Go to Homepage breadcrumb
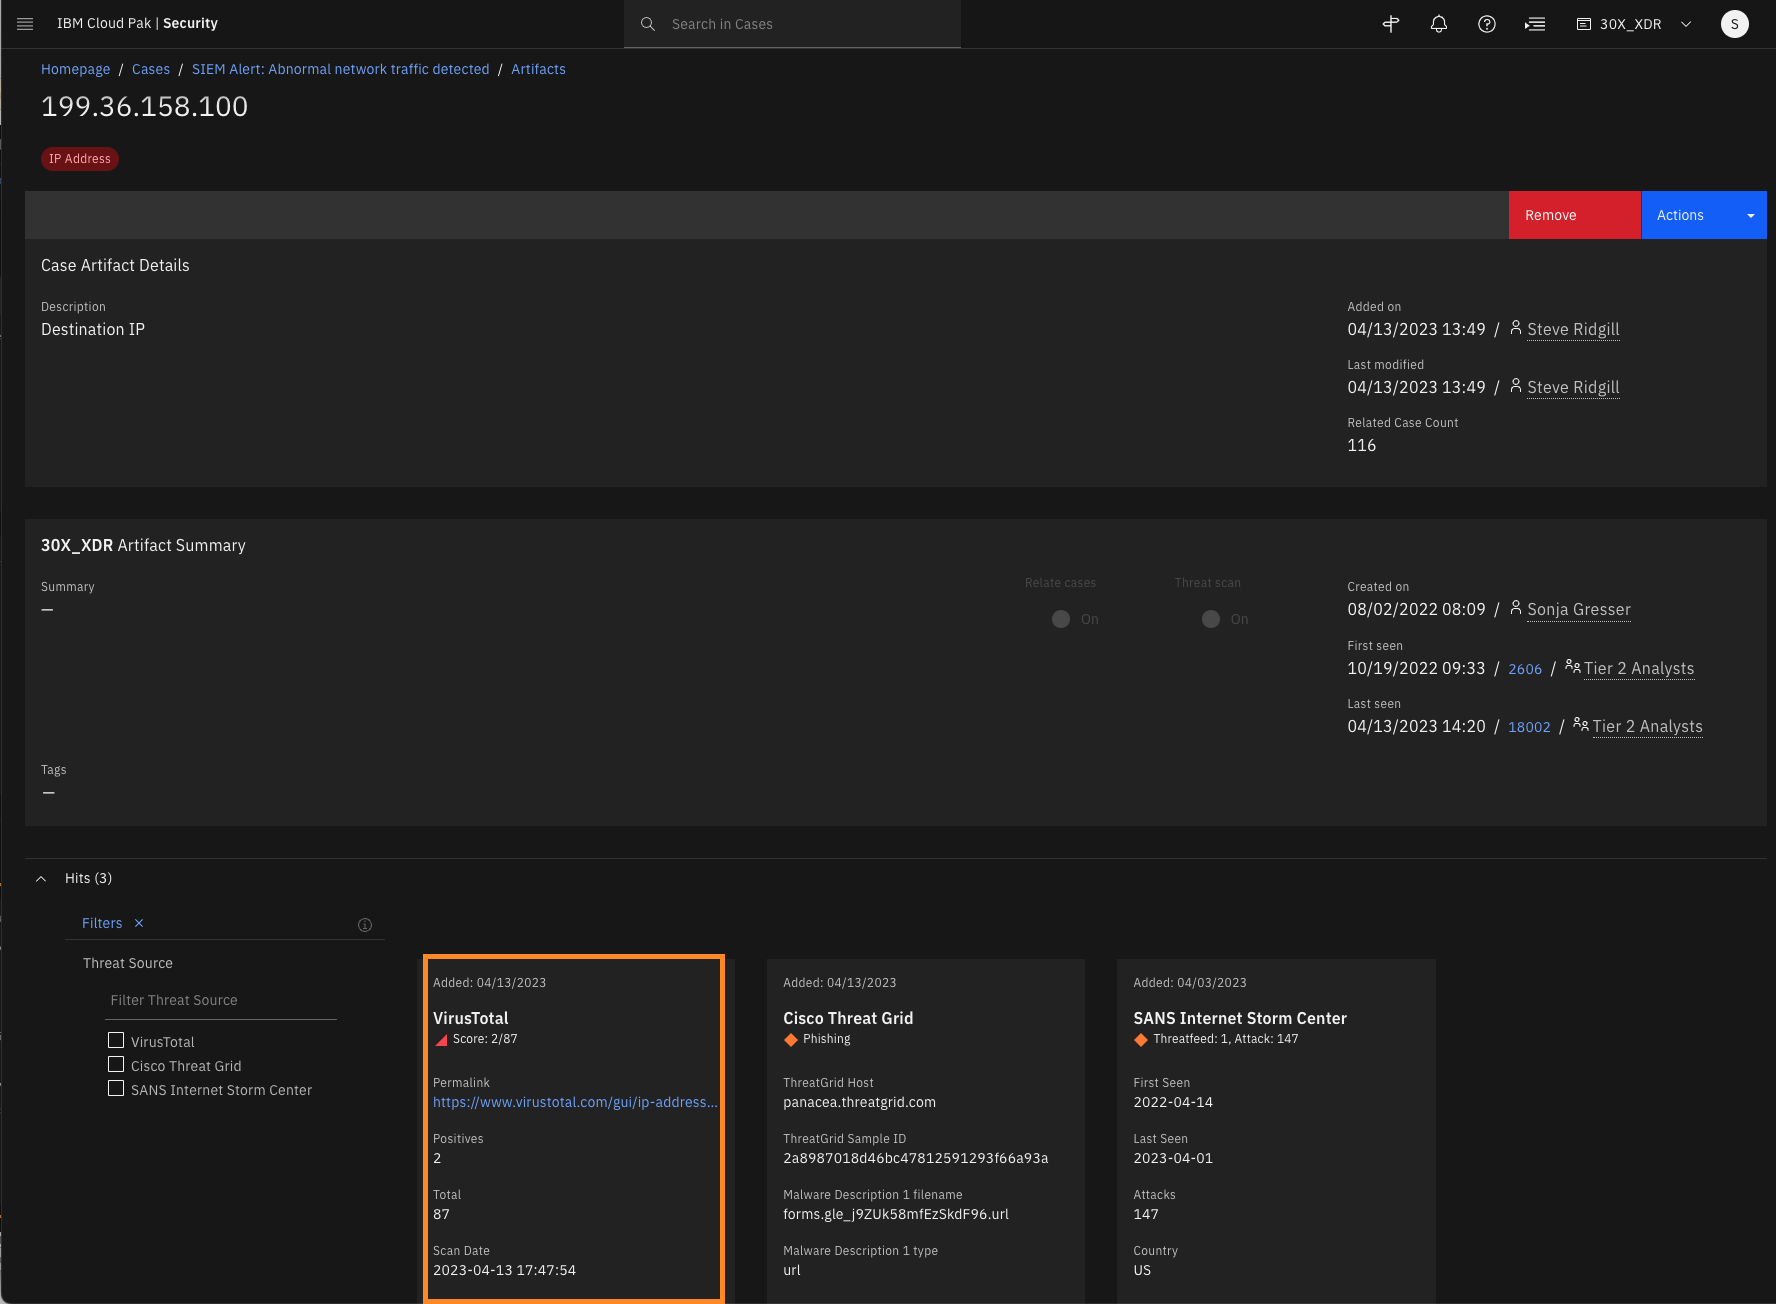The height and width of the screenshot is (1304, 1776). (76, 69)
